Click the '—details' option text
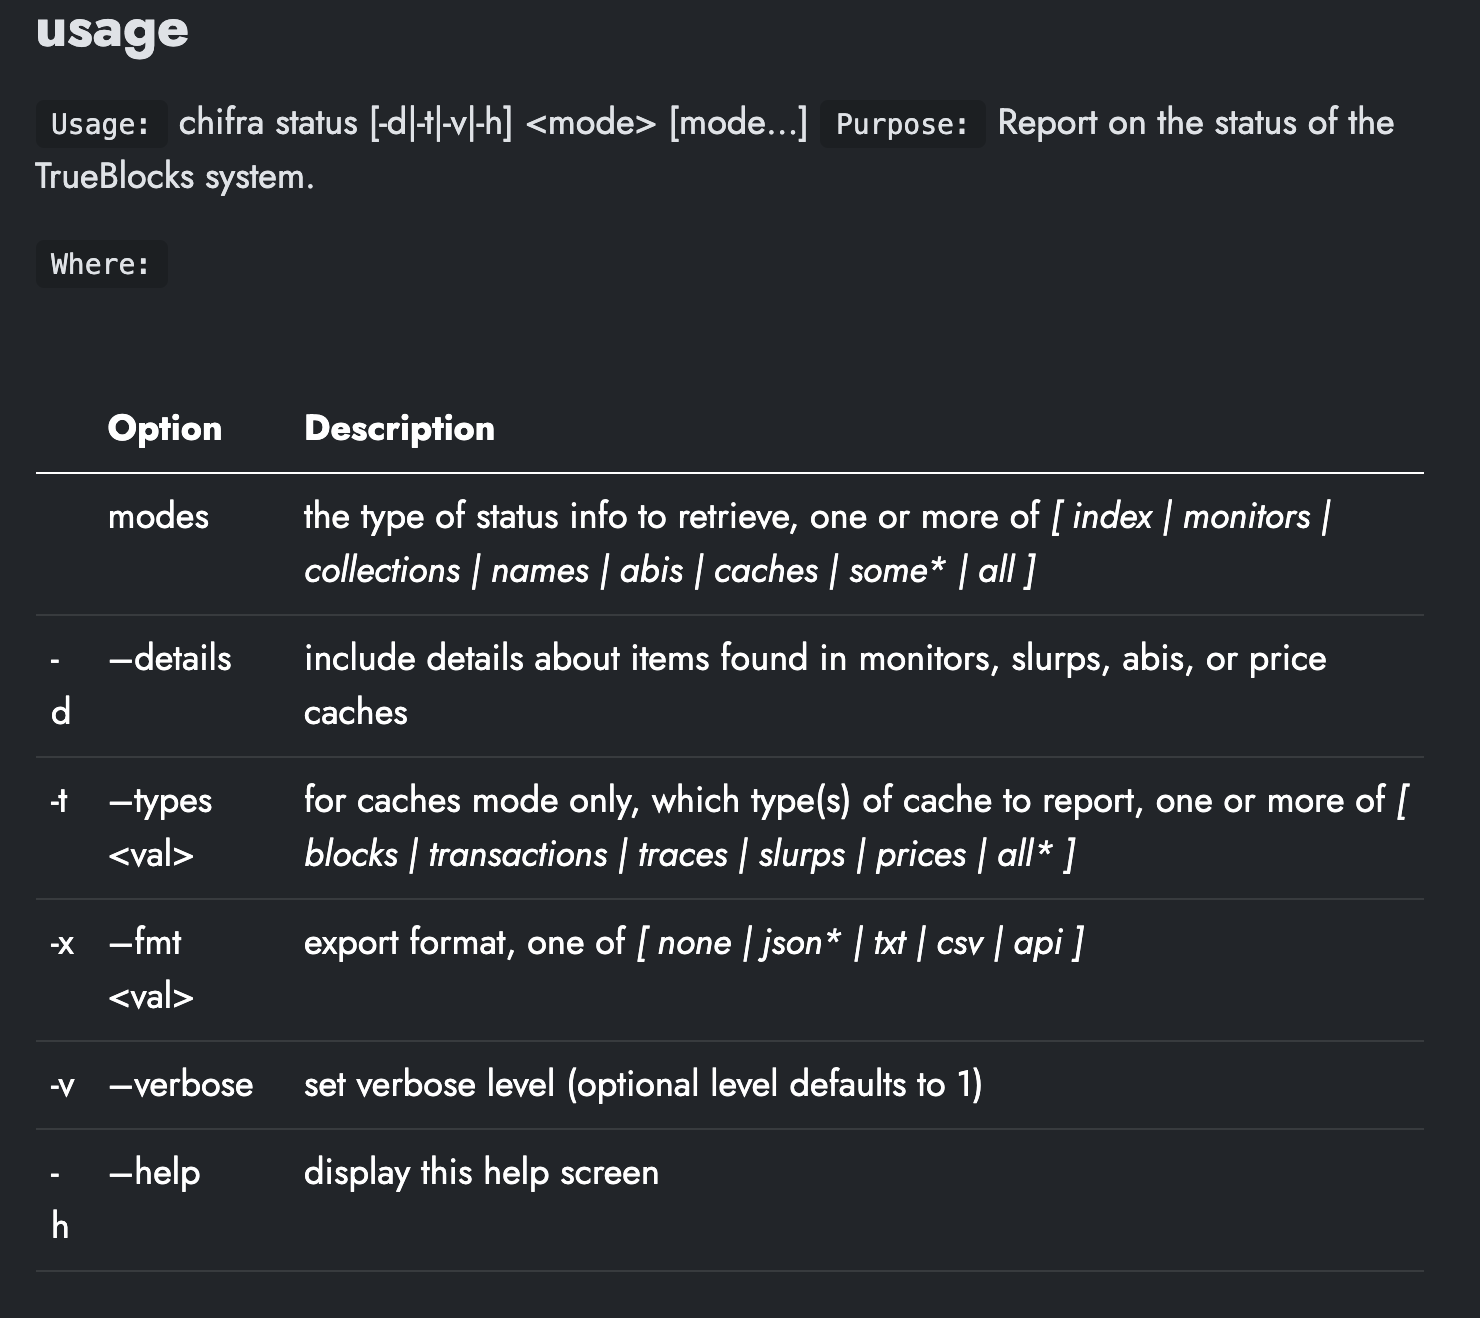Screen dimensions: 1480x1318 tap(169, 658)
